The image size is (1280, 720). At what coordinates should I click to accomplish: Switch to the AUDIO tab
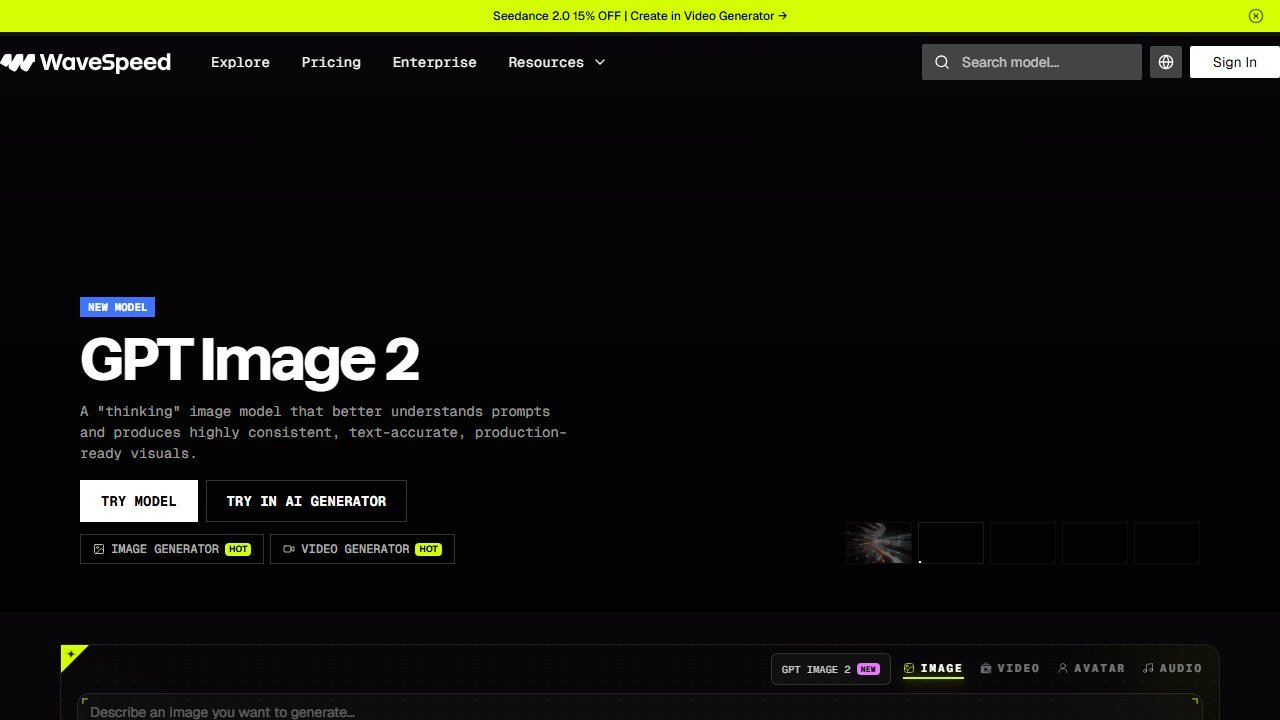pos(1173,668)
